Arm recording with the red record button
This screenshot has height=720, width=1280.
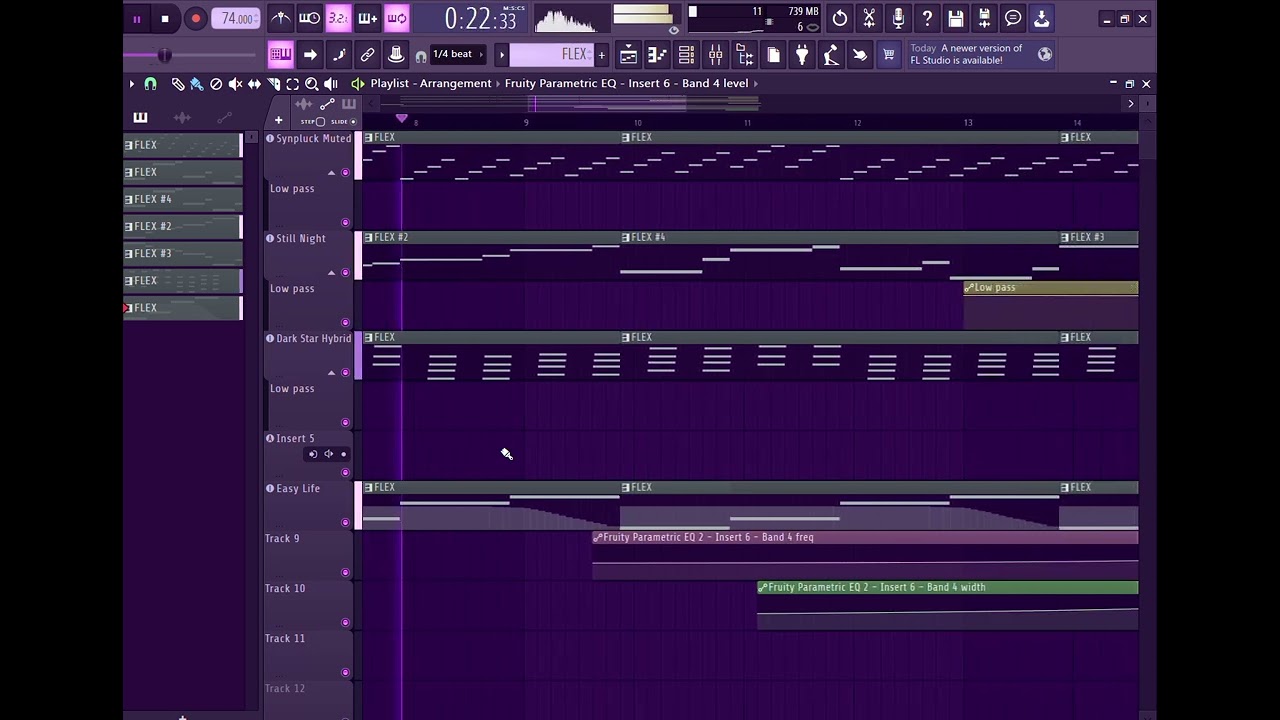click(196, 19)
